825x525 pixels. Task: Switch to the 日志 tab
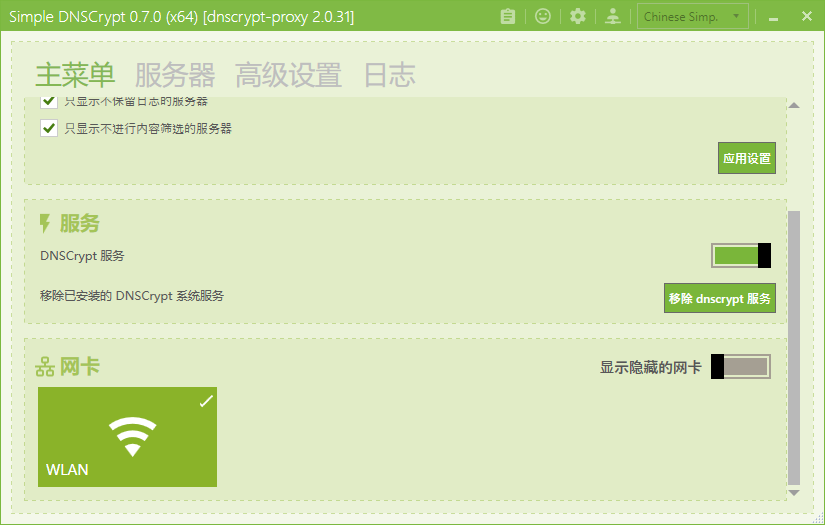[x=390, y=75]
